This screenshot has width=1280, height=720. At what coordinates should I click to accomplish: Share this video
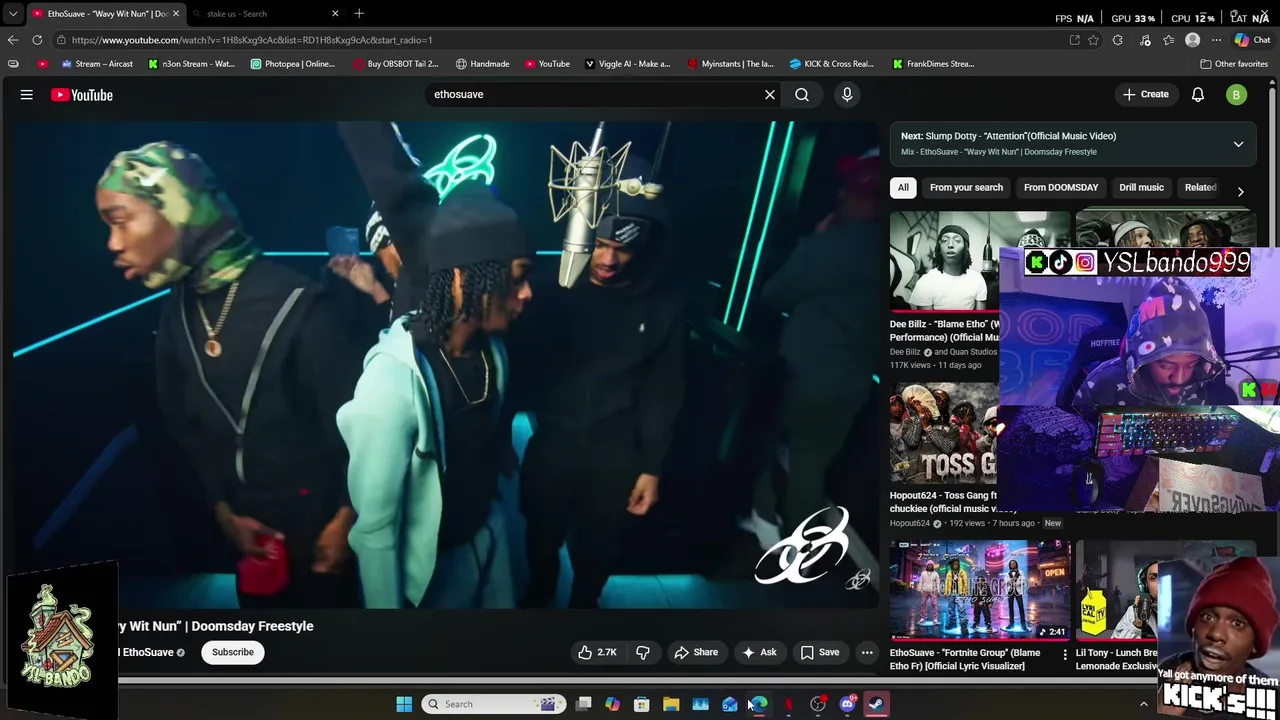pos(696,652)
